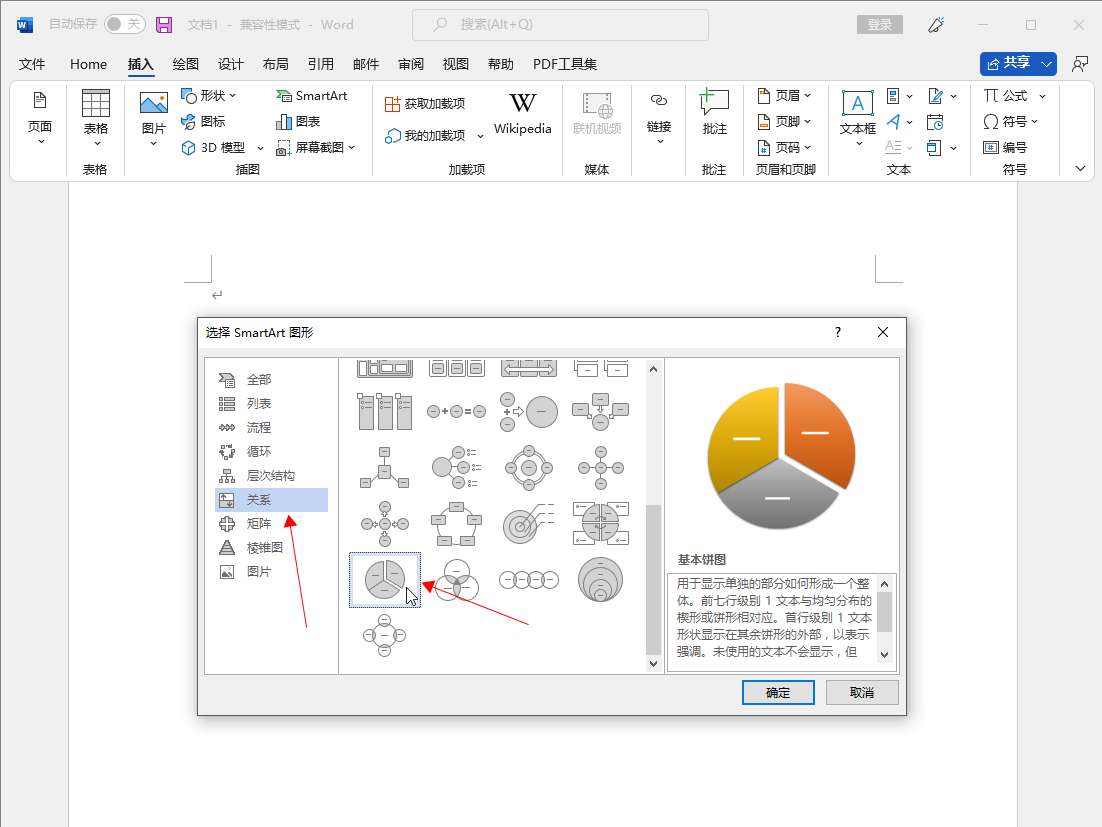The image size is (1102, 827).
Task: Select the 全部 category in dialog
Action: click(271, 379)
